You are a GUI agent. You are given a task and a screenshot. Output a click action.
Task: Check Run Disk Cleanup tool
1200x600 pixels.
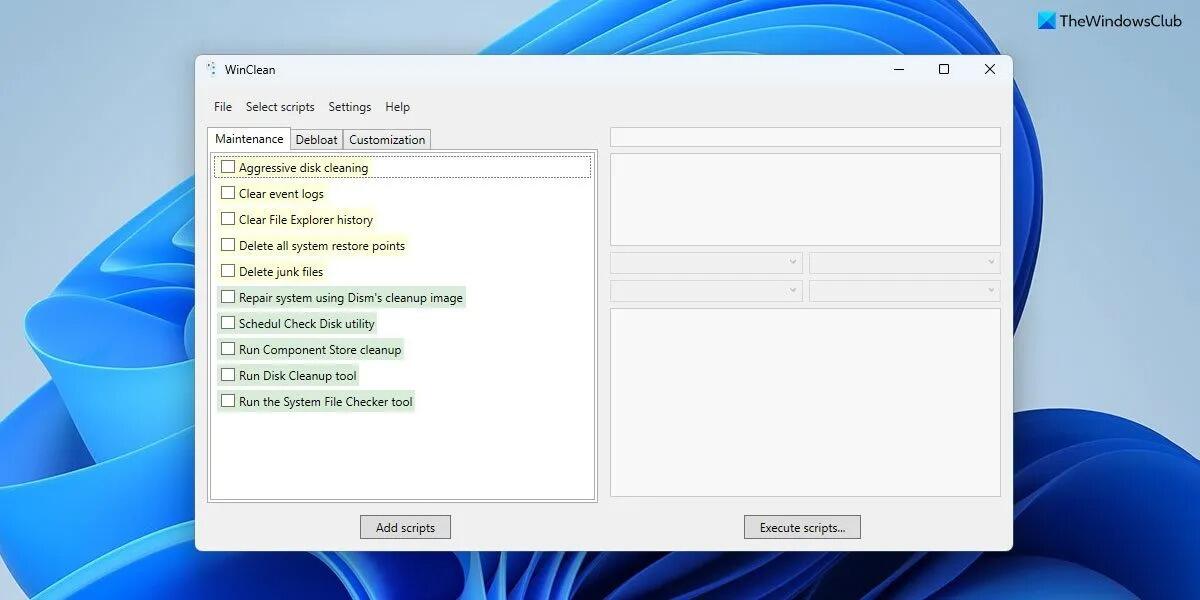click(x=227, y=374)
